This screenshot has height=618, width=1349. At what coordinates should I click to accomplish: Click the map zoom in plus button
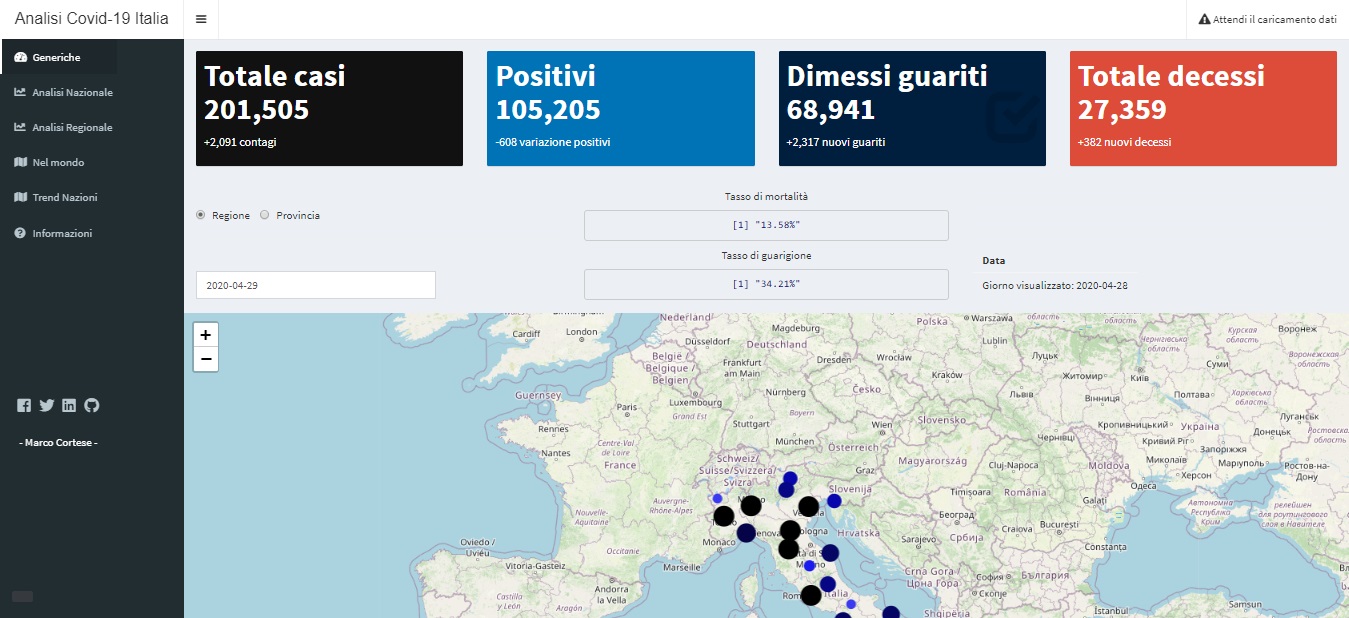coord(206,335)
